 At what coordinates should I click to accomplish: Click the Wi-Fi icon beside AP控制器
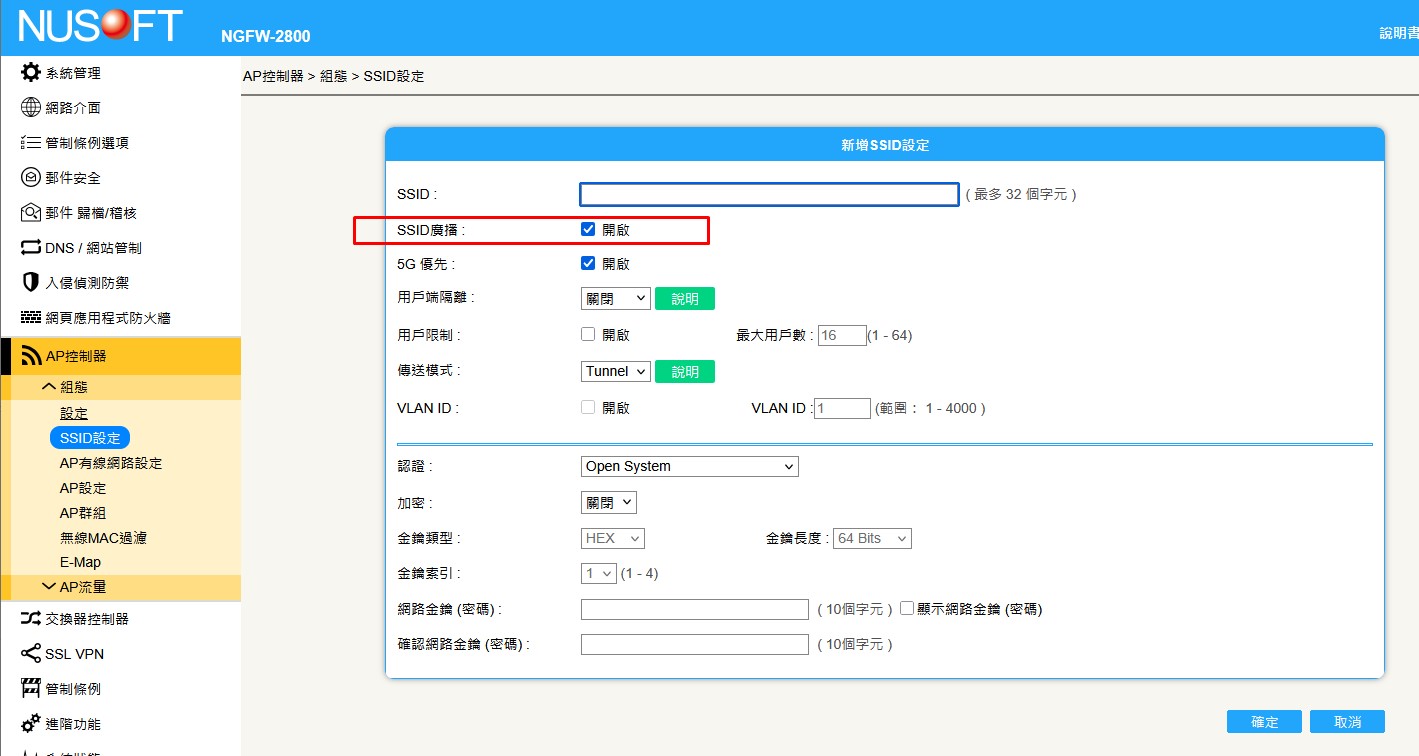click(31, 356)
